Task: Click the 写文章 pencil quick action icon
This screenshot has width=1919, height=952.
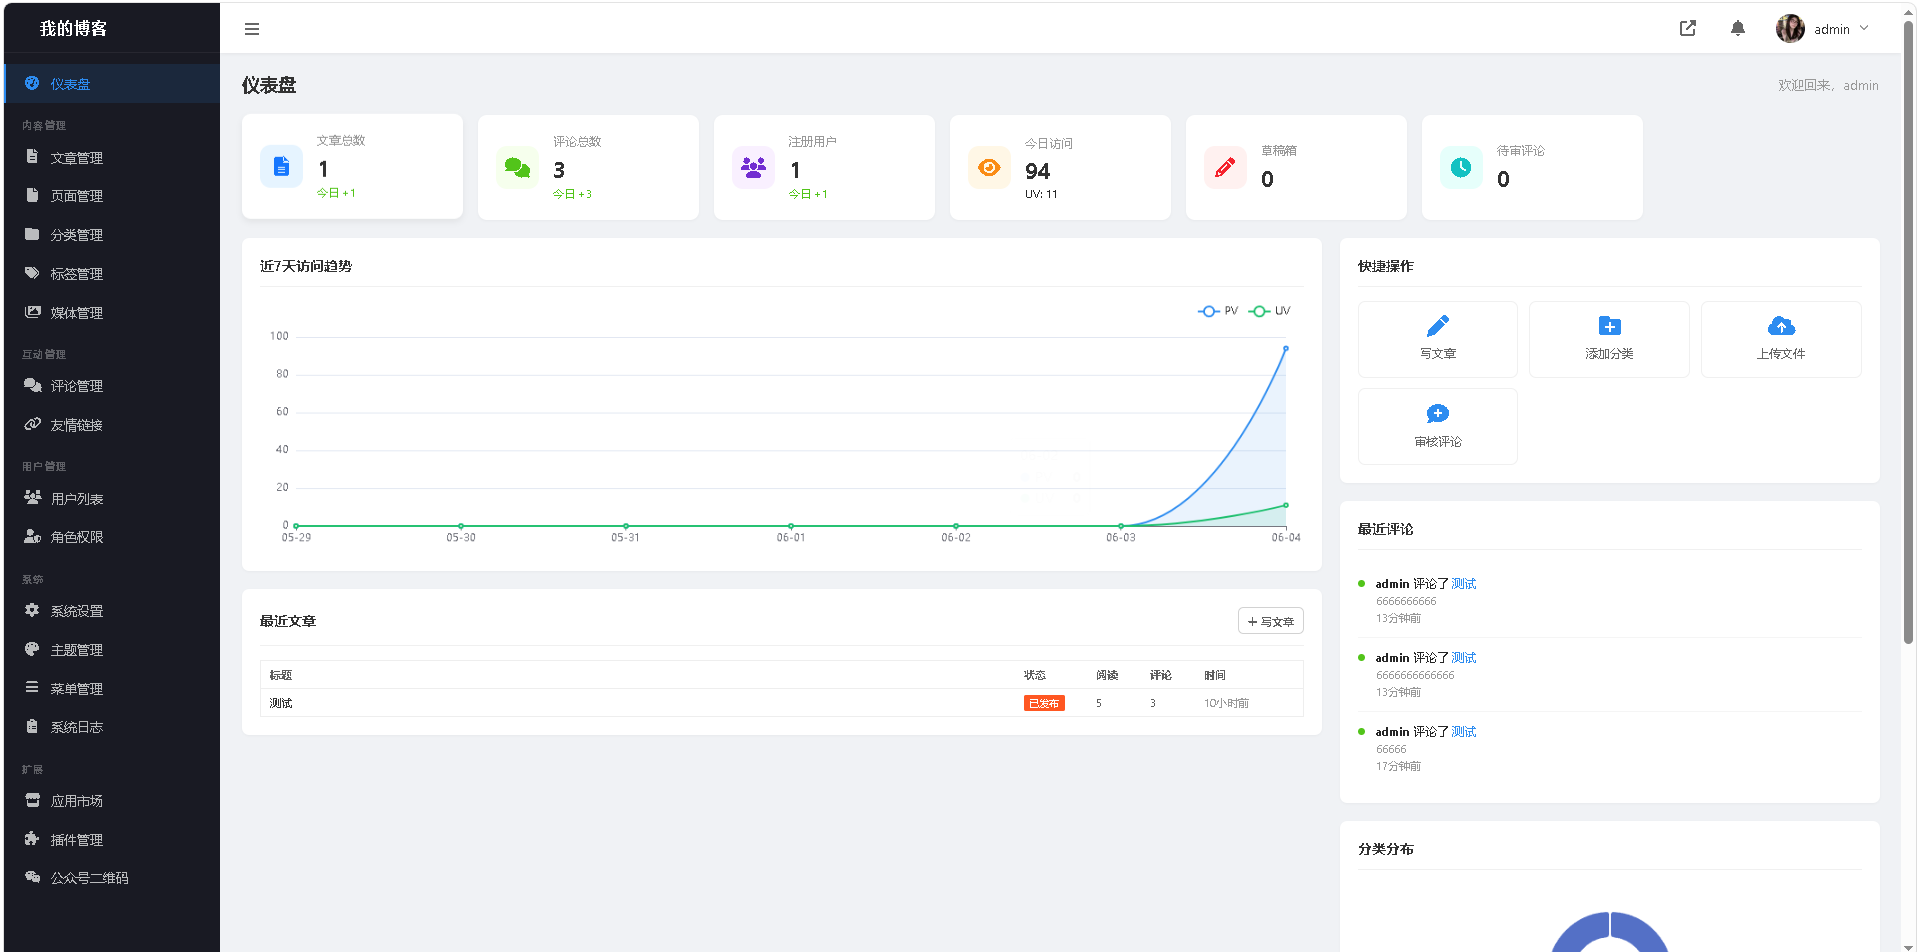Action: (1438, 326)
